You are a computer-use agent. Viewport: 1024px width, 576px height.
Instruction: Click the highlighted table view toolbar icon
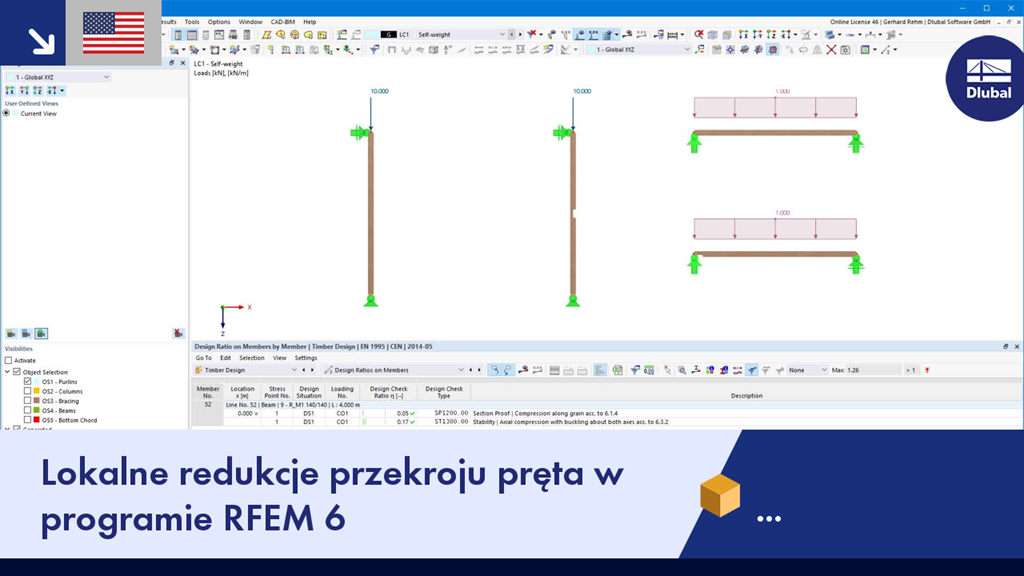[191, 35]
